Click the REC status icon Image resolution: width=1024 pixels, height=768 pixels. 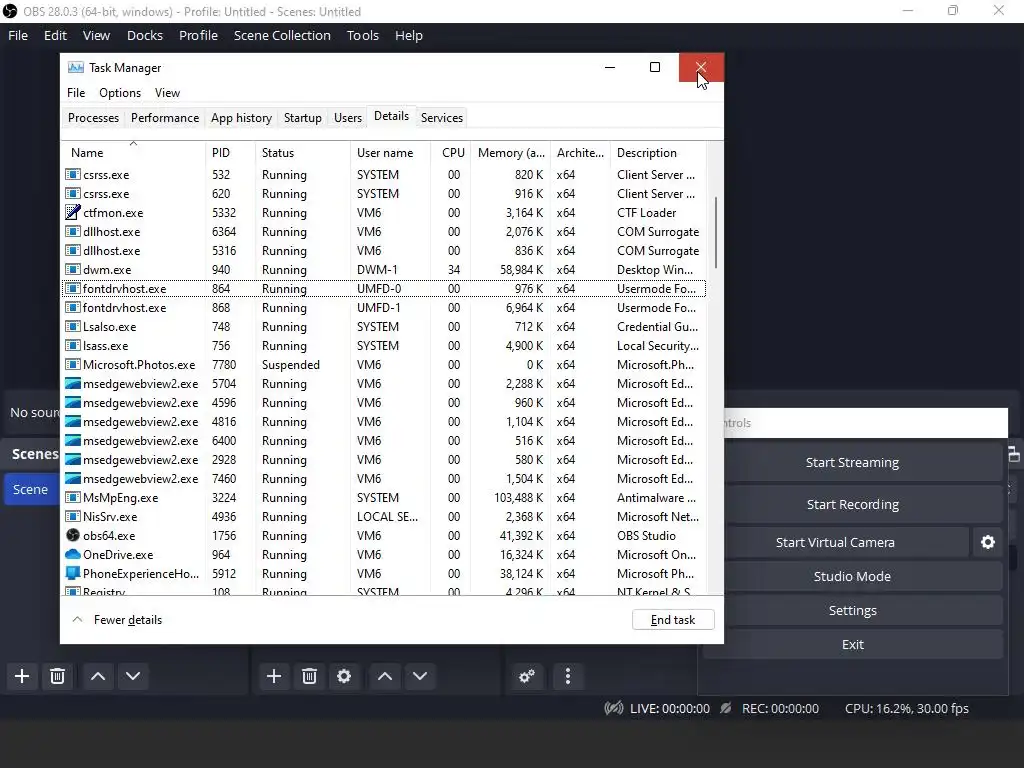coord(726,708)
